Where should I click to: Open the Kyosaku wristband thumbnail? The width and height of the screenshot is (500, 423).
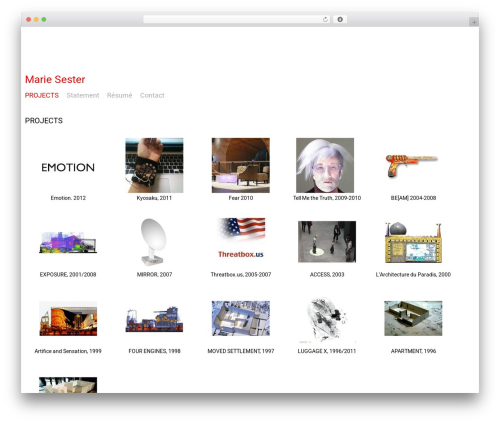tap(154, 165)
